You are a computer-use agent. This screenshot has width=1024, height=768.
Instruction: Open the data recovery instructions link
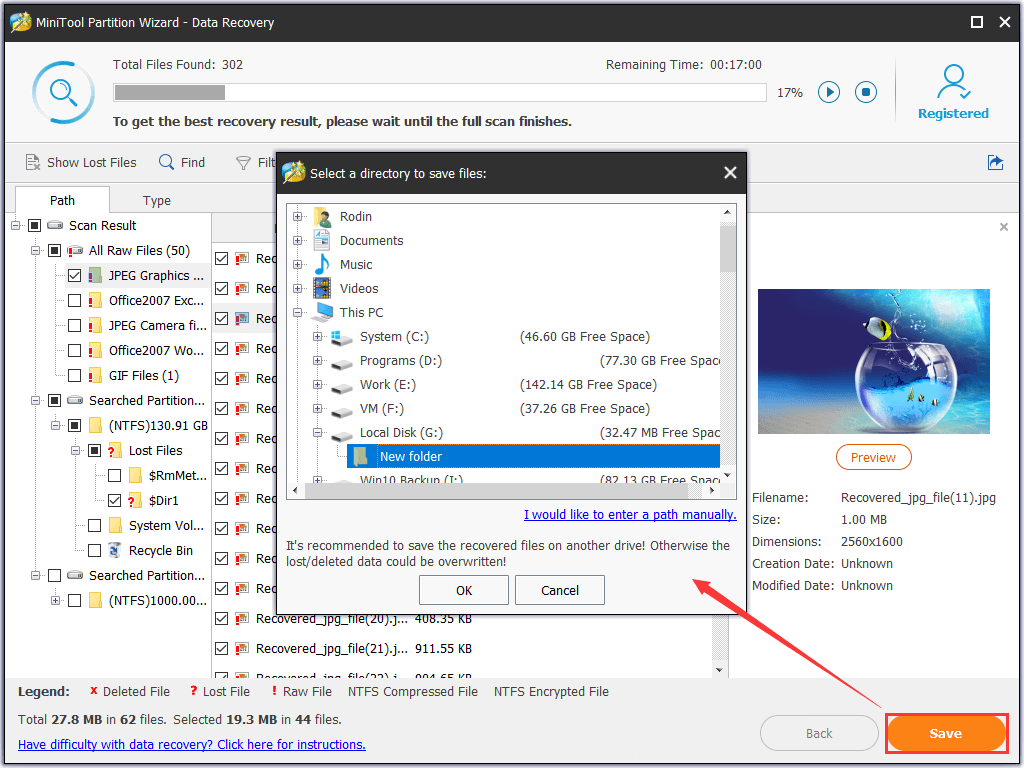pyautogui.click(x=191, y=744)
